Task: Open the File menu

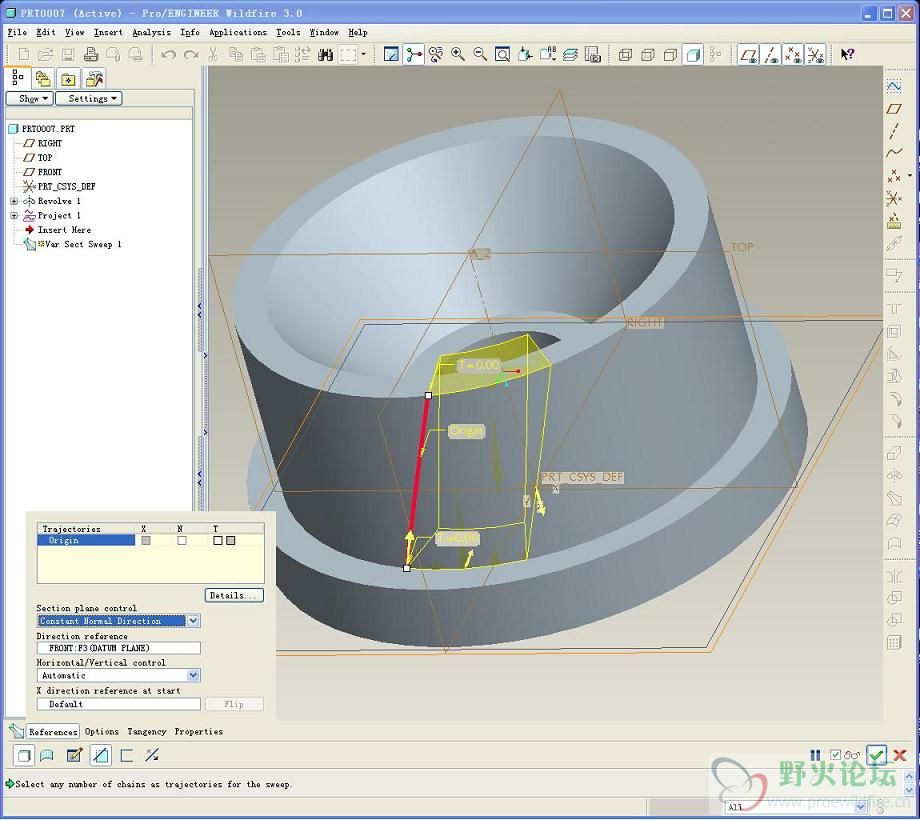Action: click(x=17, y=32)
